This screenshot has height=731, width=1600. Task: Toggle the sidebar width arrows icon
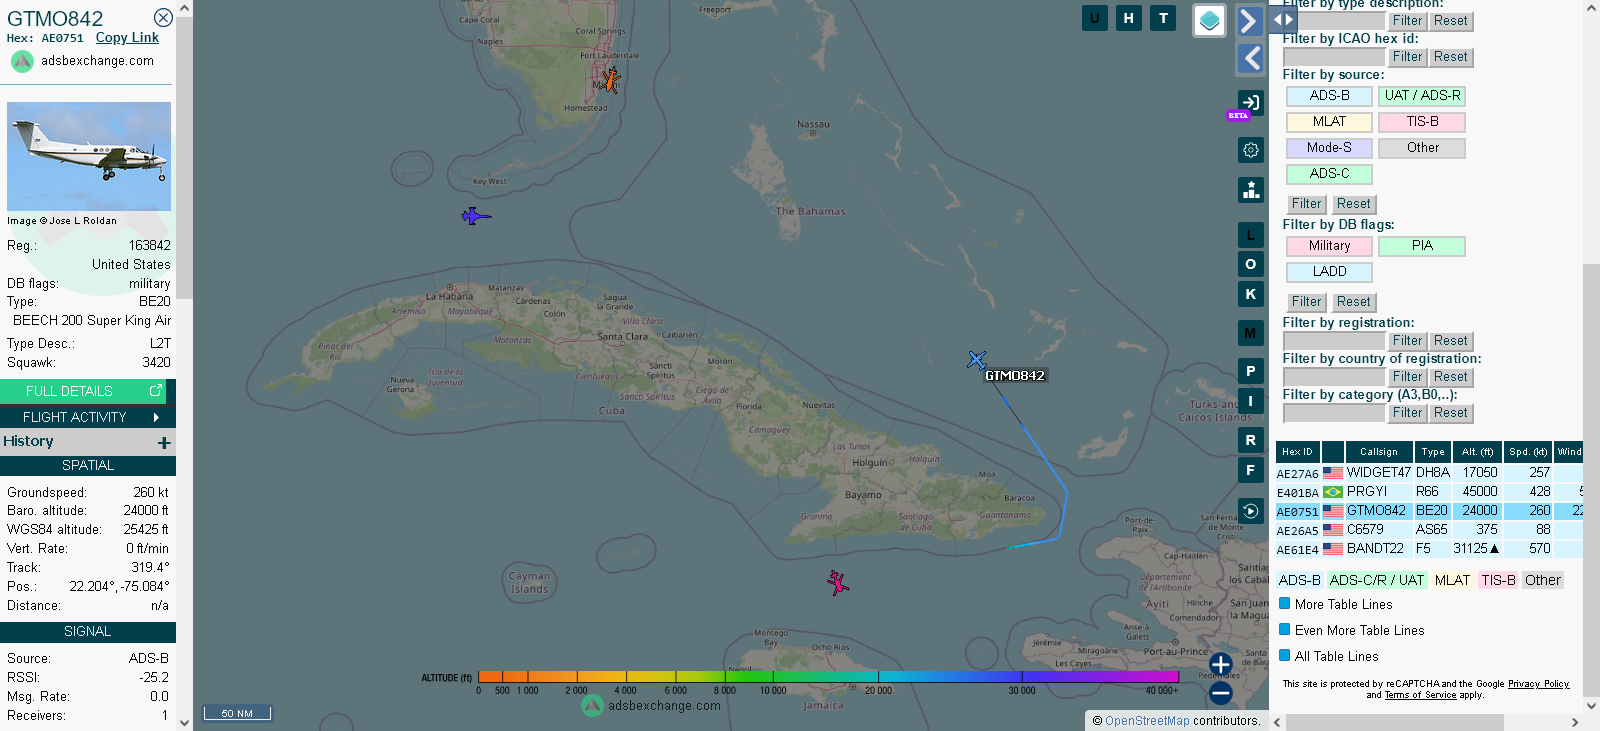click(1284, 19)
